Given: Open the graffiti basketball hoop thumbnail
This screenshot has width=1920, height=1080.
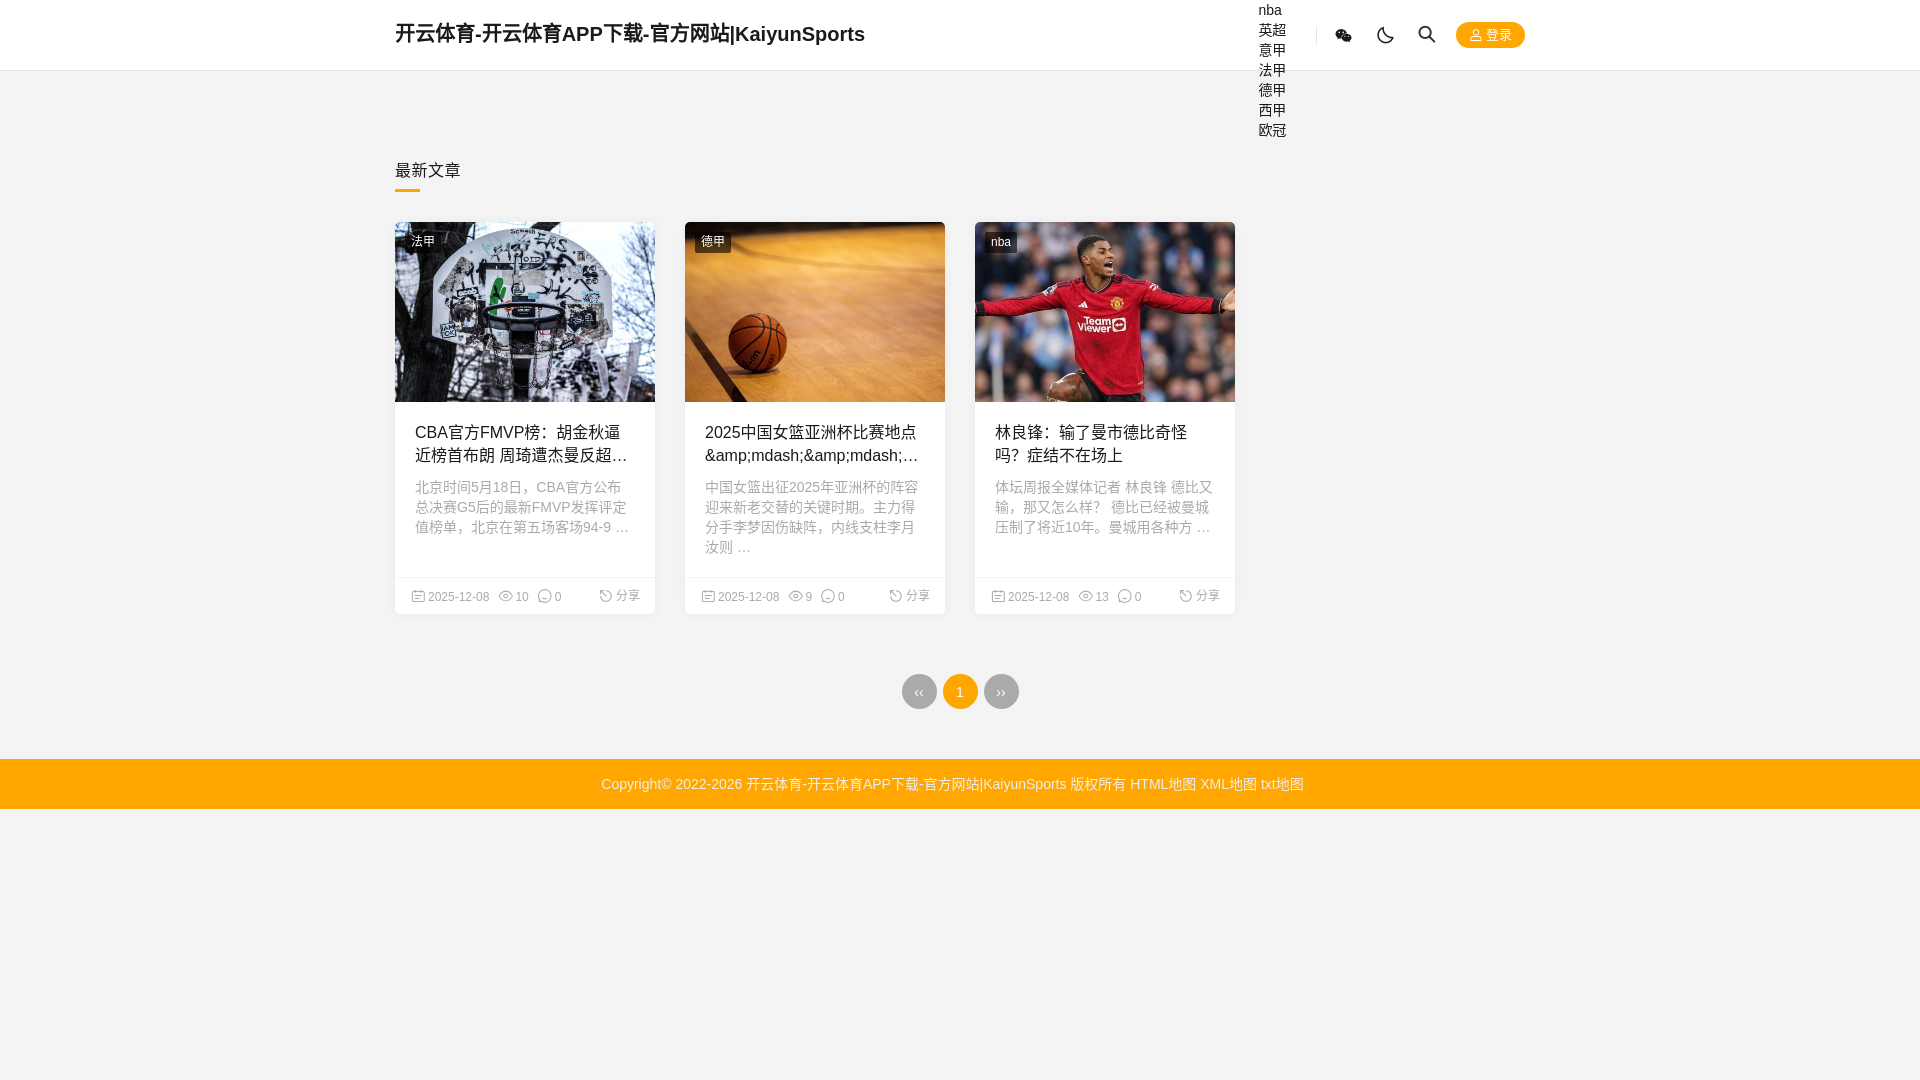Looking at the screenshot, I should [x=525, y=312].
